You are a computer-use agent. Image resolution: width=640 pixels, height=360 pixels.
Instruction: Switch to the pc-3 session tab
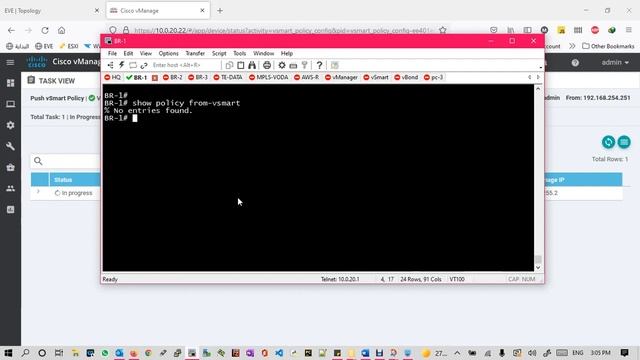(x=433, y=77)
